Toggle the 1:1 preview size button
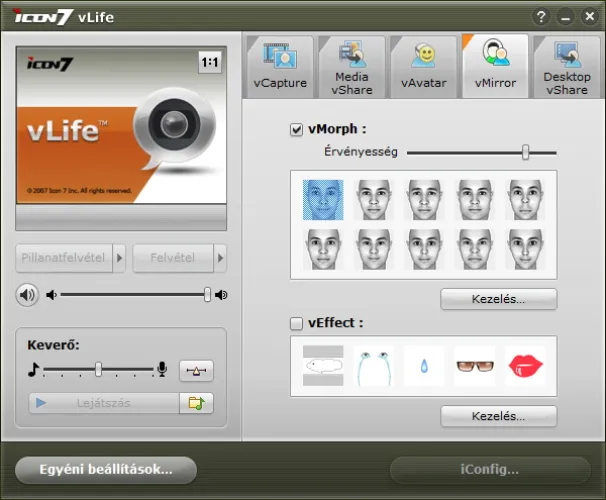The width and height of the screenshot is (606, 500). [x=210, y=62]
